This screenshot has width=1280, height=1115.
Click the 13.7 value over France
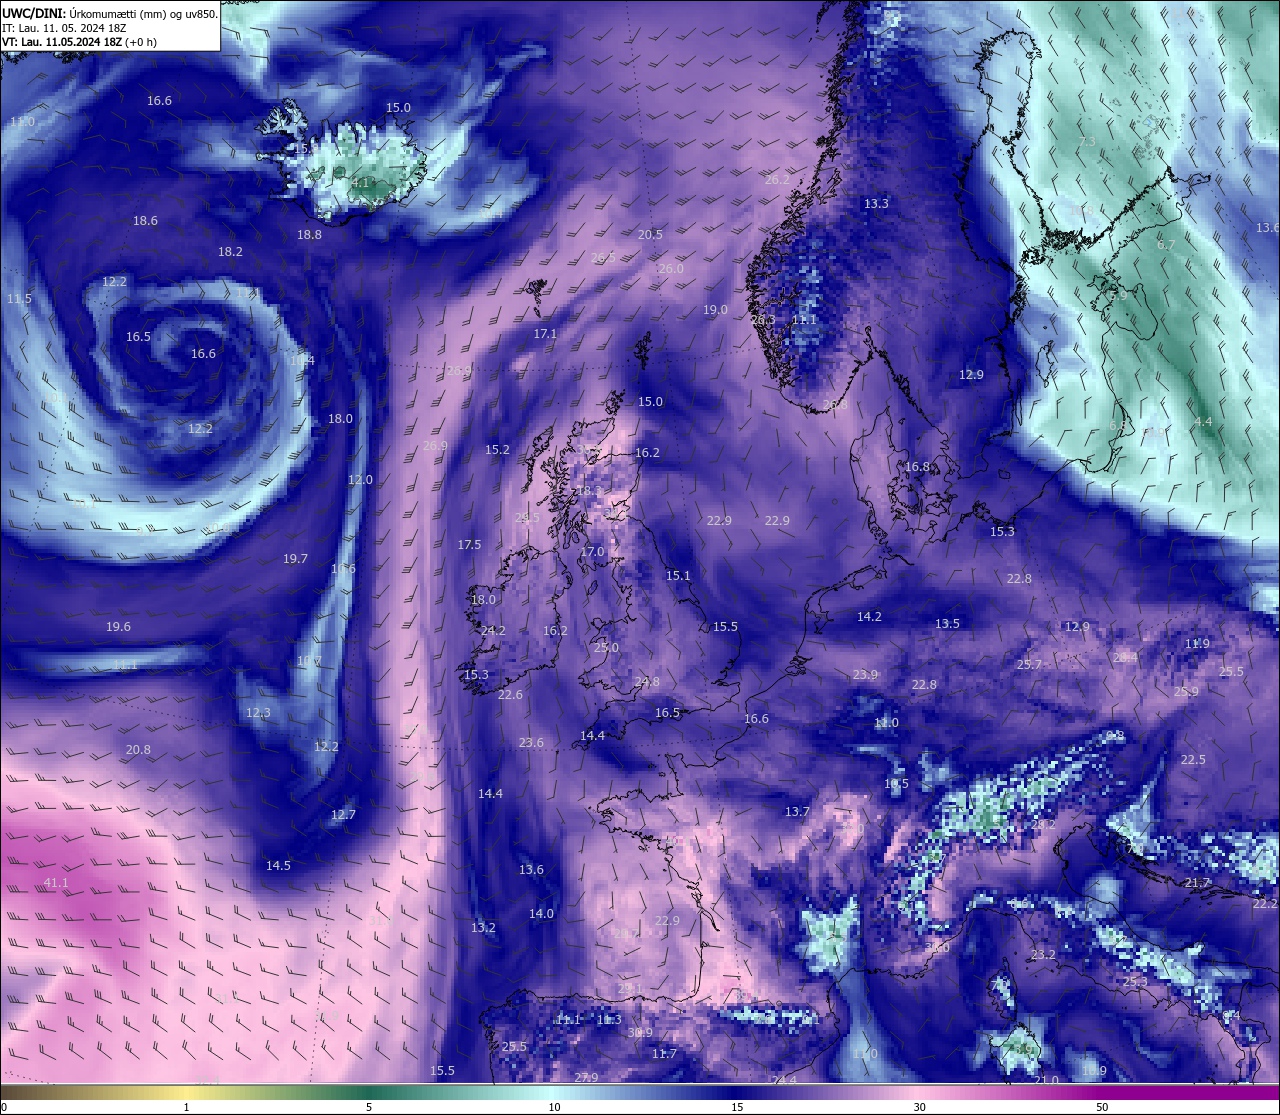pyautogui.click(x=797, y=812)
